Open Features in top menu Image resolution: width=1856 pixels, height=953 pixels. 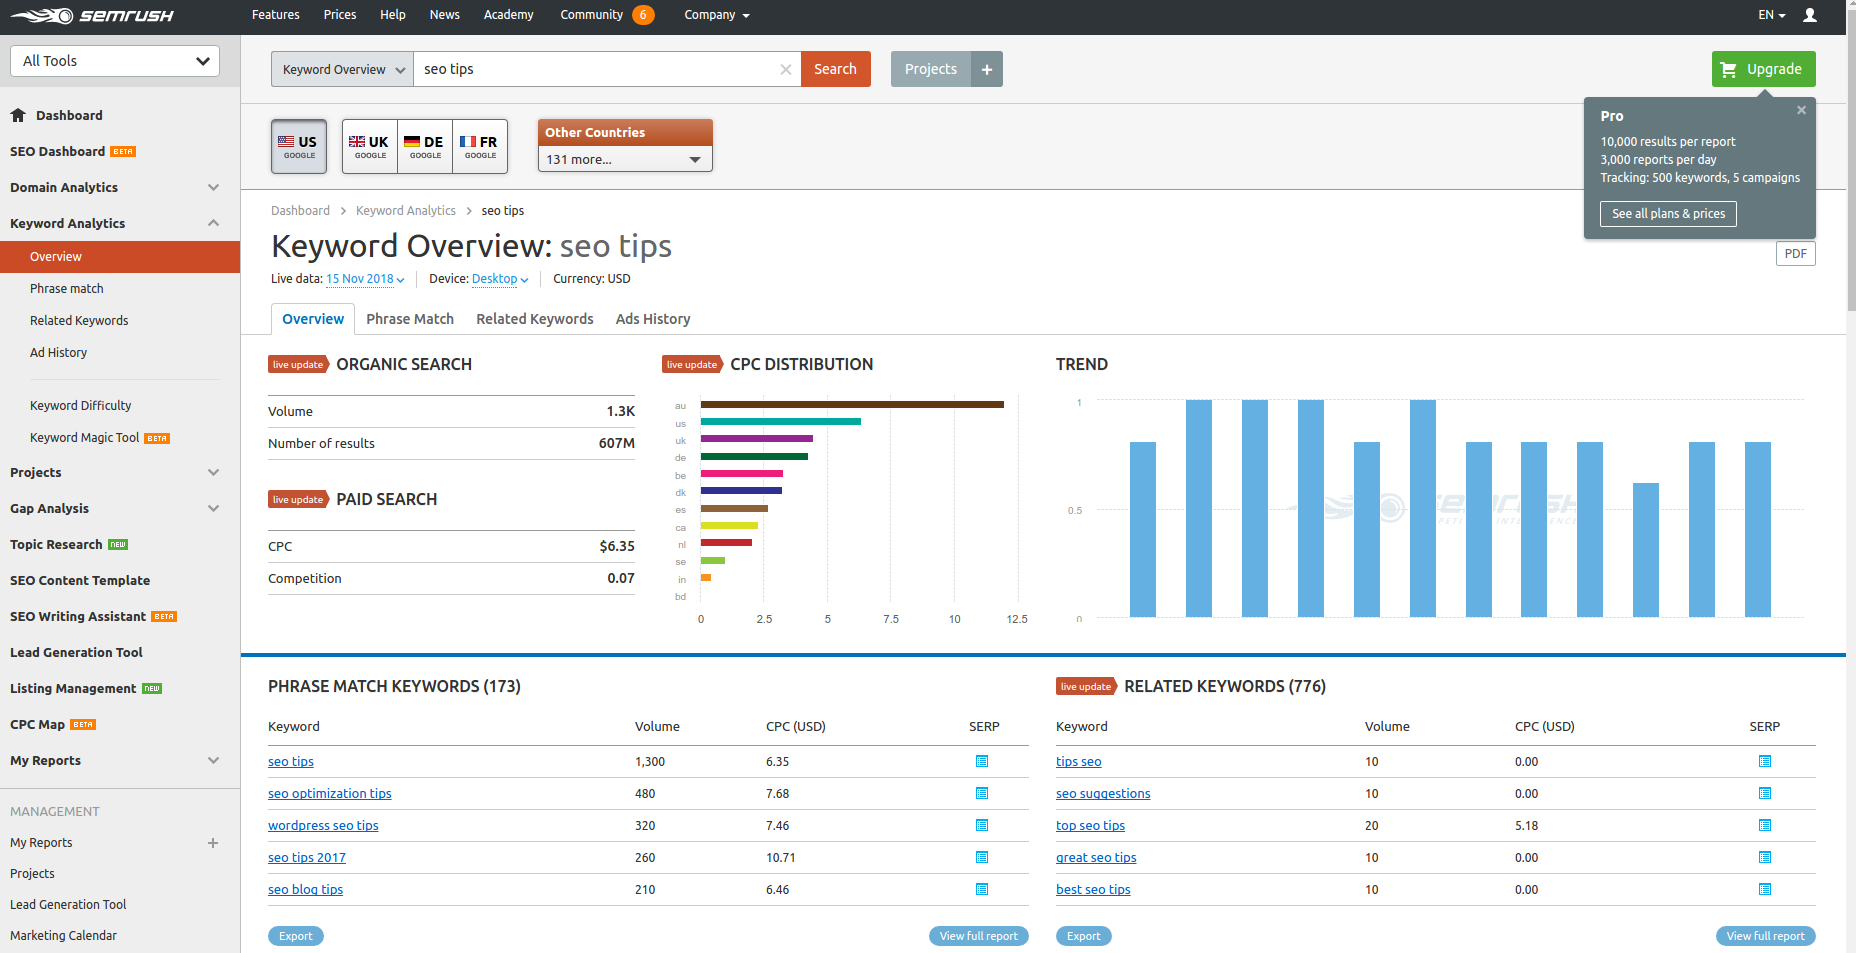pos(276,15)
